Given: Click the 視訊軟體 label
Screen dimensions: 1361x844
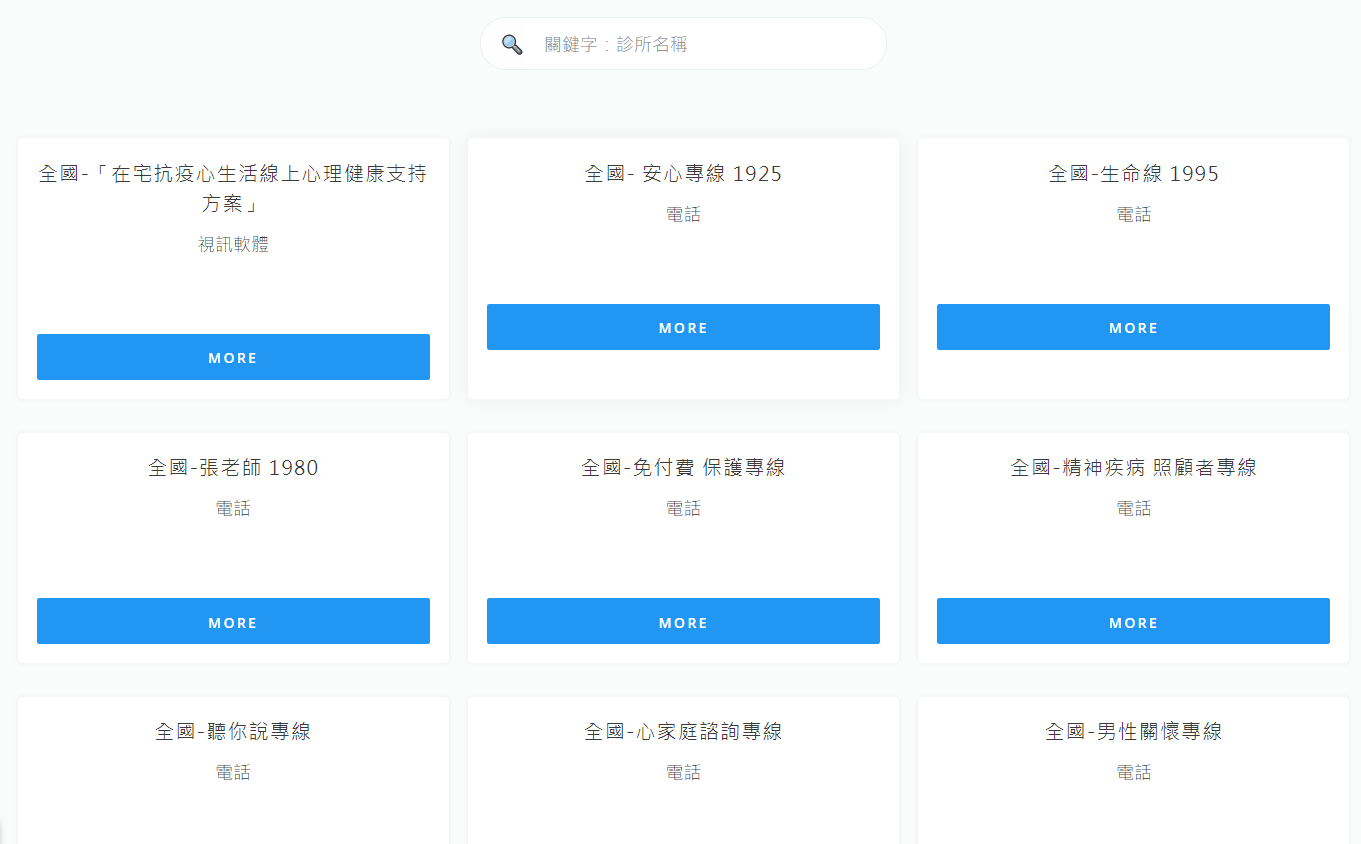Looking at the screenshot, I should pos(233,245).
